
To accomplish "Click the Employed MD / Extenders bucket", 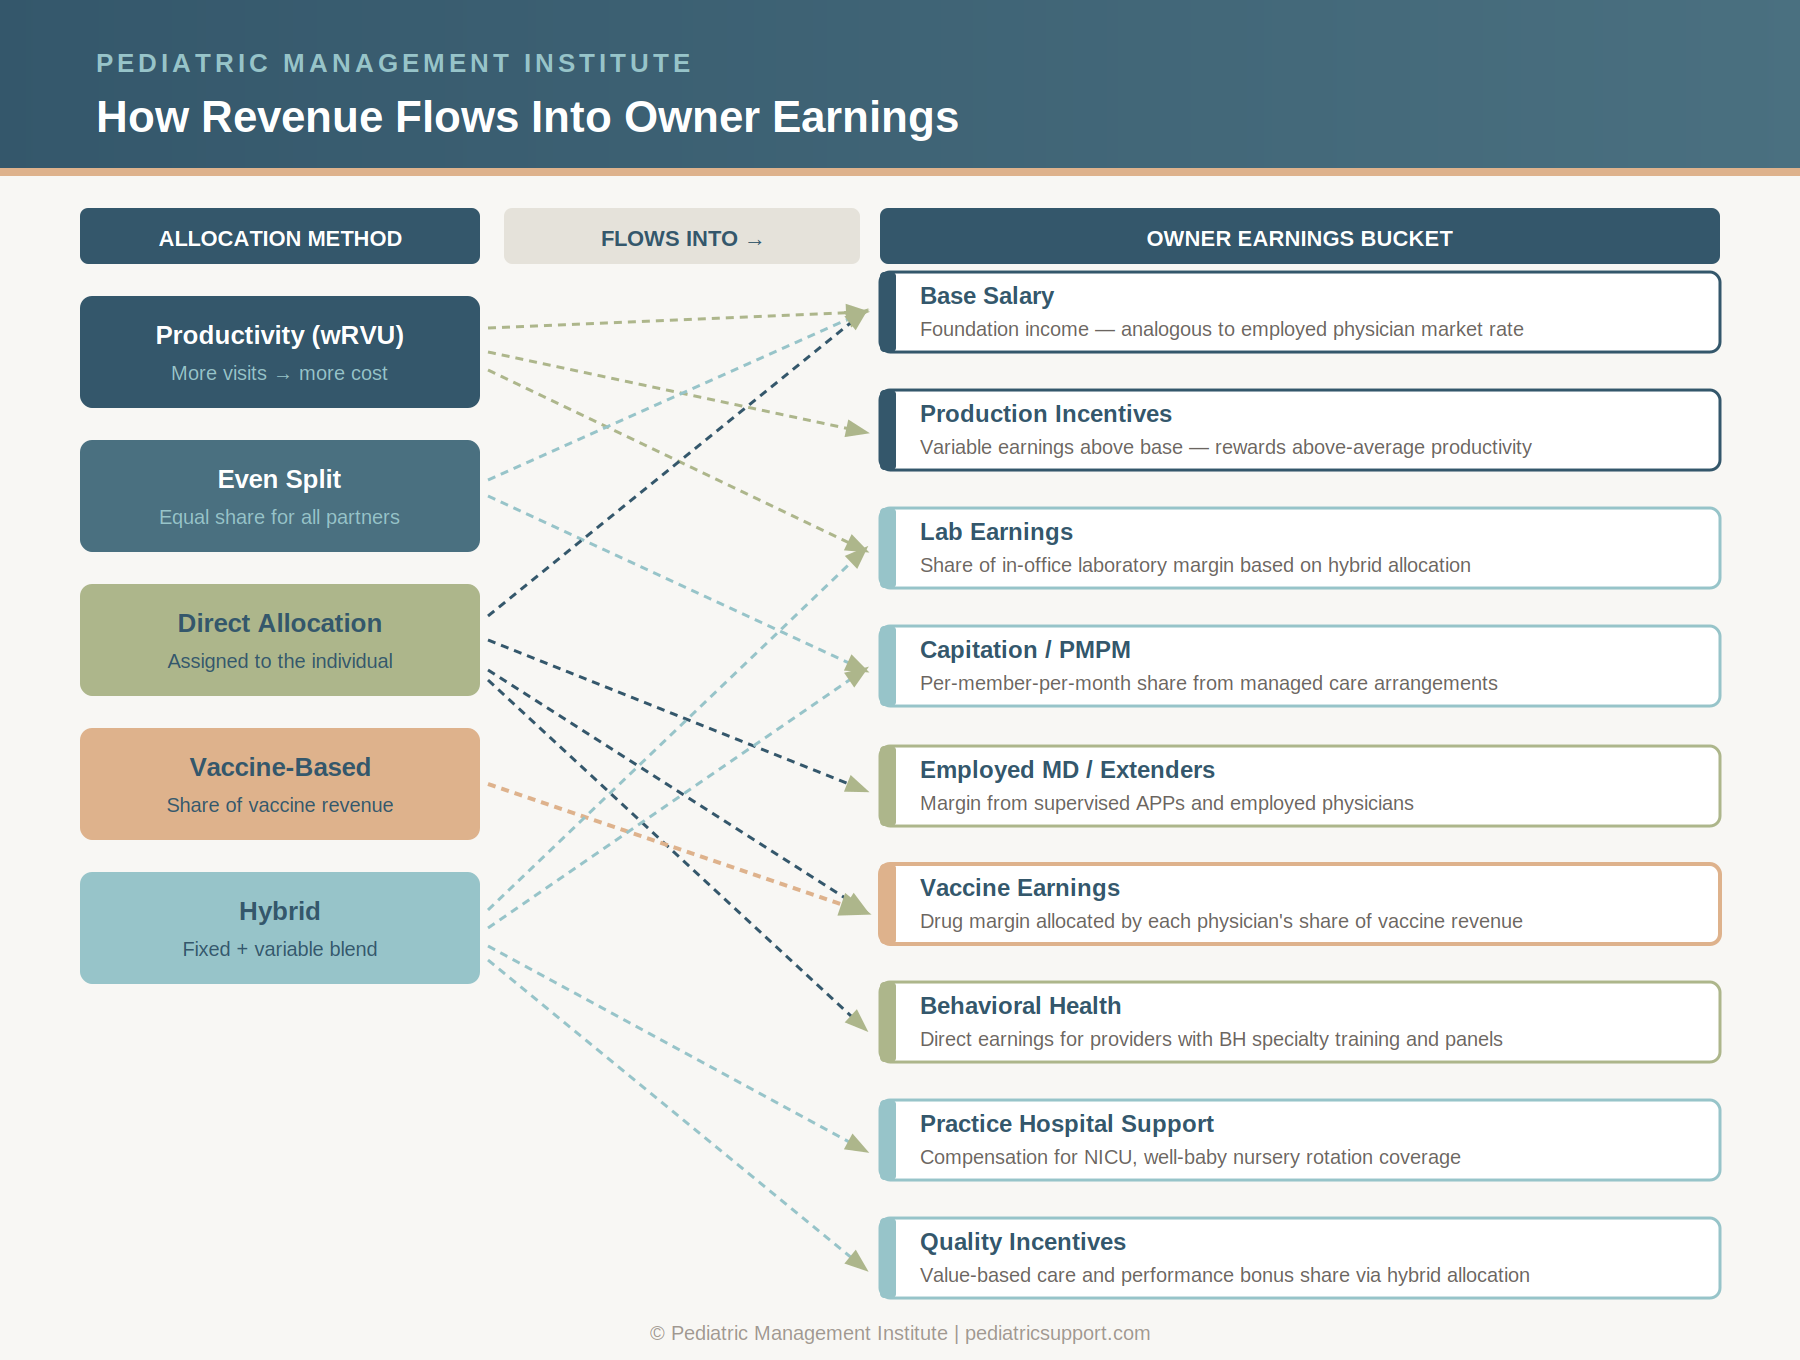I will 1300,785.
